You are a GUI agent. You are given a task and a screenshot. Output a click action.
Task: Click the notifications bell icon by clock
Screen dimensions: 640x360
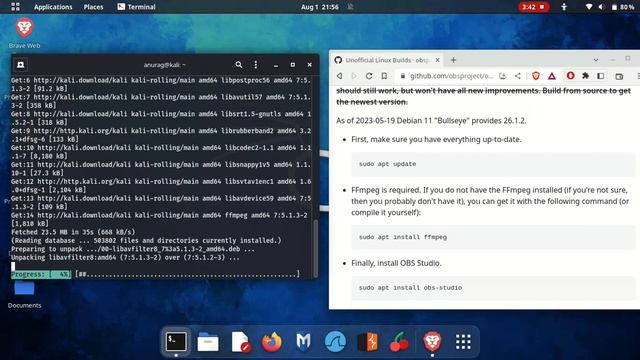pos(350,7)
